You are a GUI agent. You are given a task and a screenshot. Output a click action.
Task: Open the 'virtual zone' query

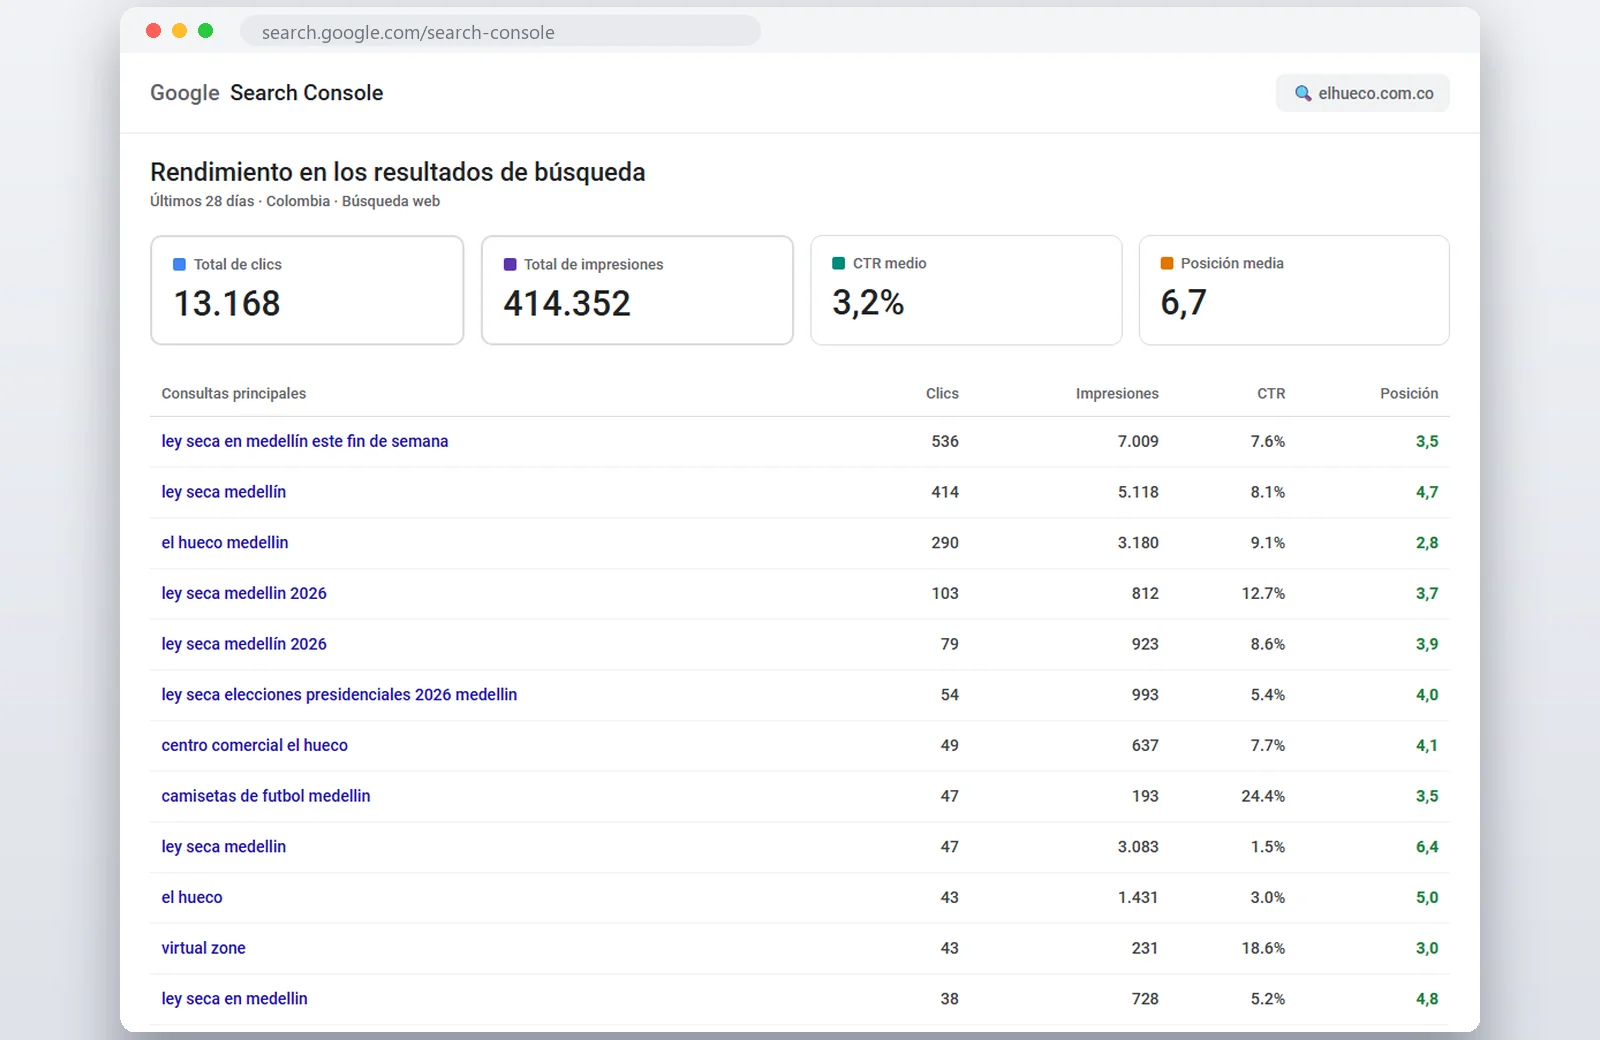point(203,948)
